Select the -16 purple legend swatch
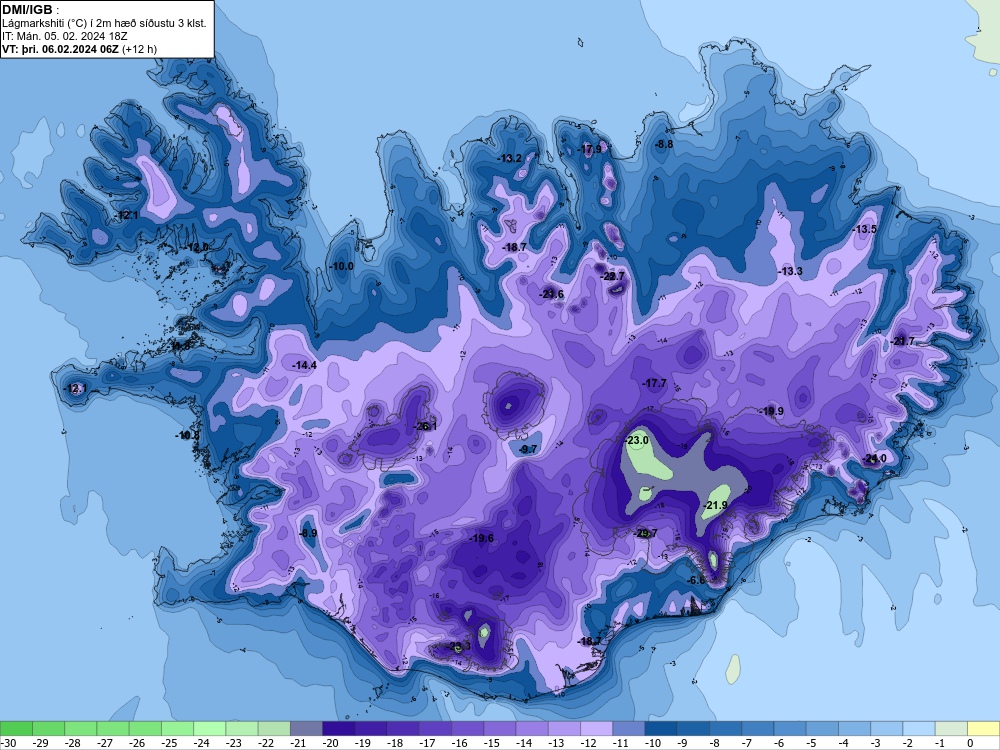The height and width of the screenshot is (750, 1000). (x=467, y=728)
